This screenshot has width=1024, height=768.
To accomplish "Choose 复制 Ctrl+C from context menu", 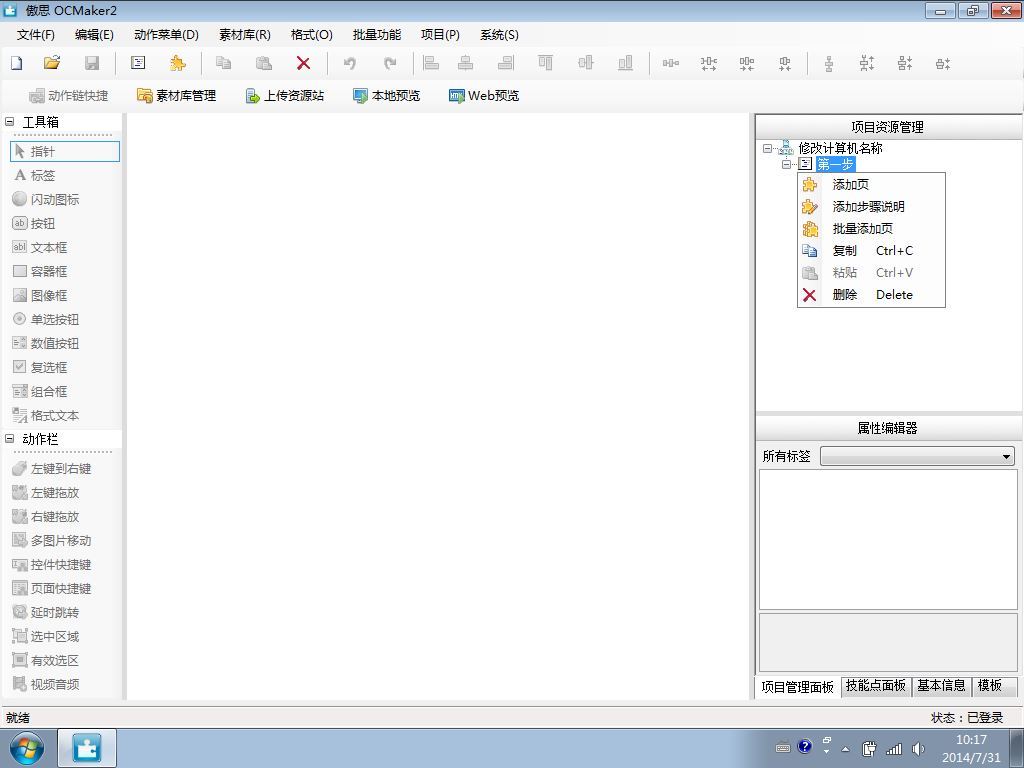I will (871, 251).
